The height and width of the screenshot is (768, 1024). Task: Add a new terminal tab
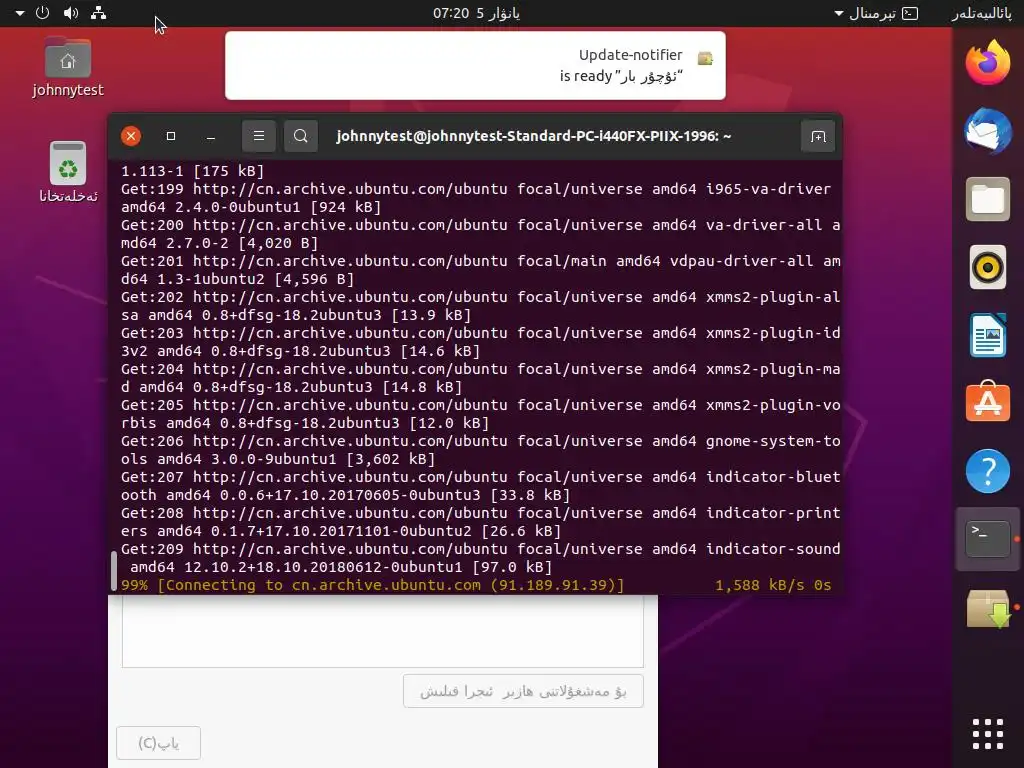818,136
